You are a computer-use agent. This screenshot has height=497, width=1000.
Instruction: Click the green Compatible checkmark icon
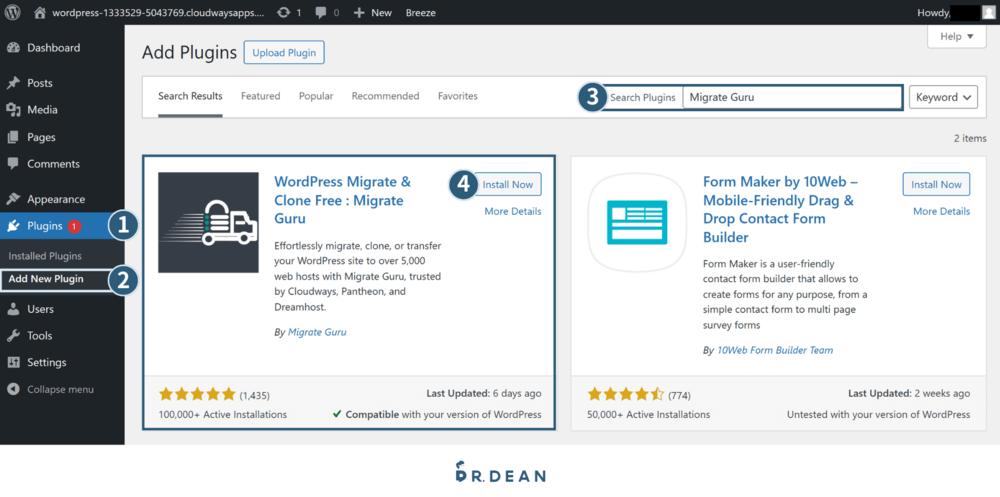tap(337, 415)
